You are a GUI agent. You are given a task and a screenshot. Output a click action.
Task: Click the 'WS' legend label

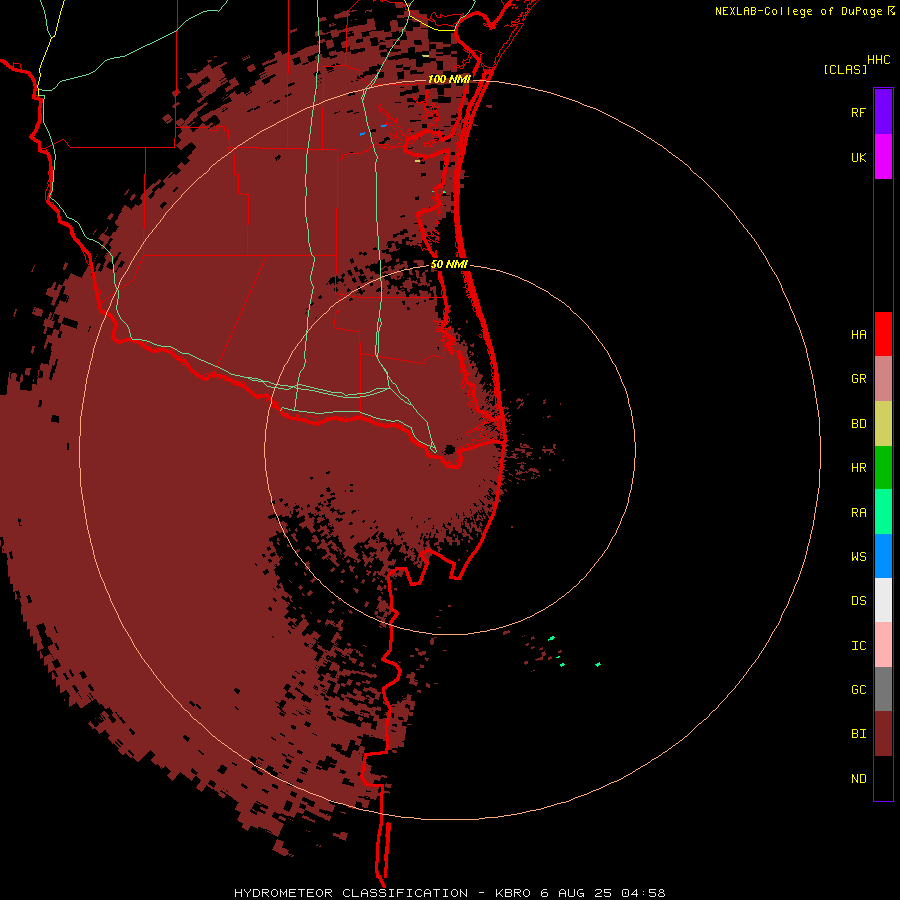[858, 557]
